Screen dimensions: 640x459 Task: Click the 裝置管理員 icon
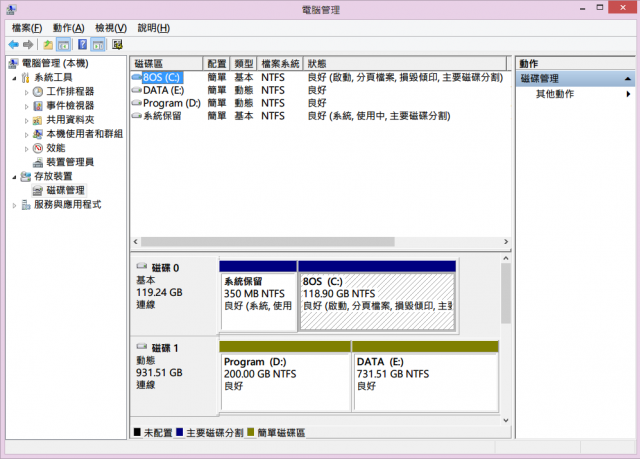[x=38, y=162]
